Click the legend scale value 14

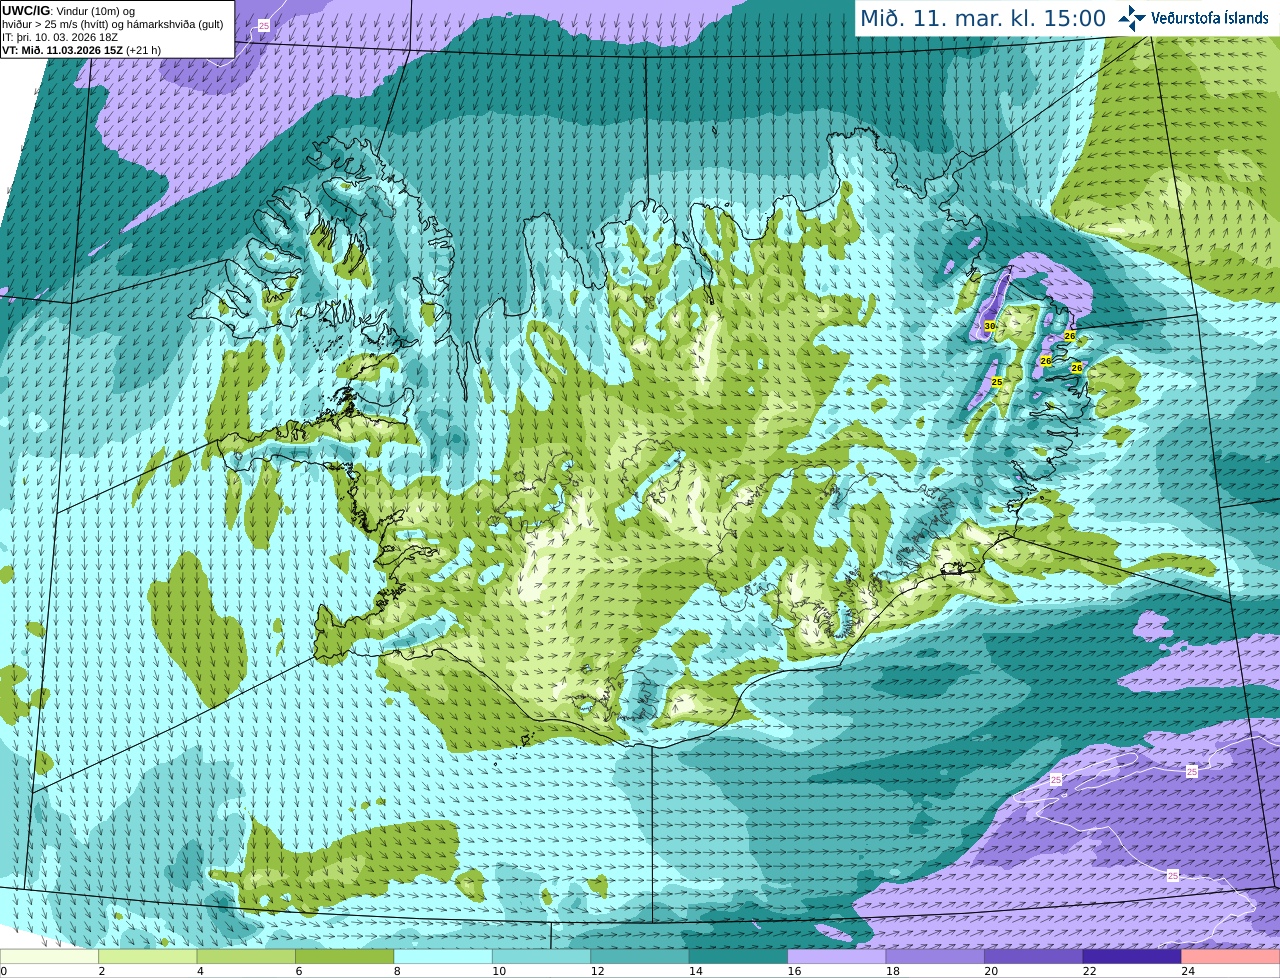[x=696, y=971]
